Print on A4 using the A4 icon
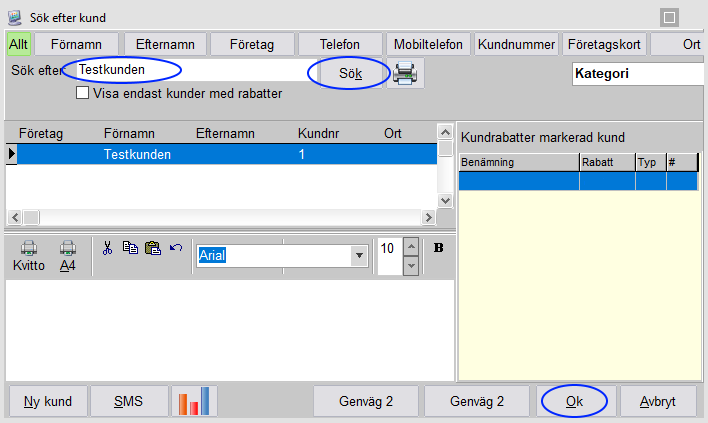Screen dimensions: 708x423 (68, 257)
